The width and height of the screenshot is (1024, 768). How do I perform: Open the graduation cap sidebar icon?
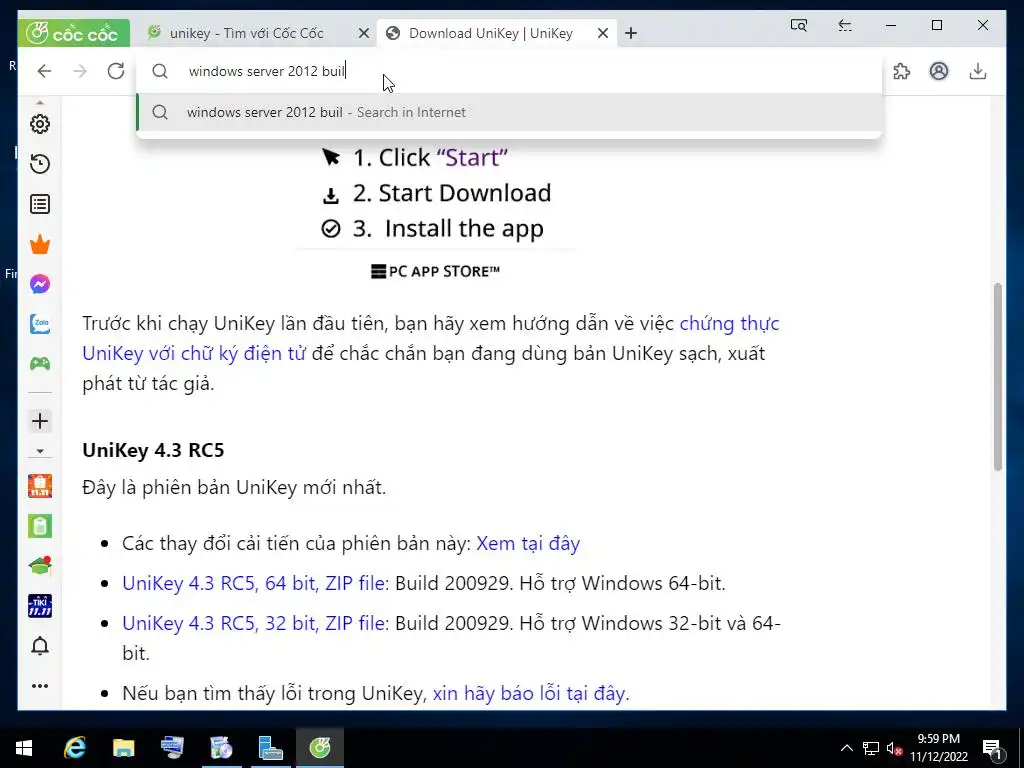click(40, 566)
